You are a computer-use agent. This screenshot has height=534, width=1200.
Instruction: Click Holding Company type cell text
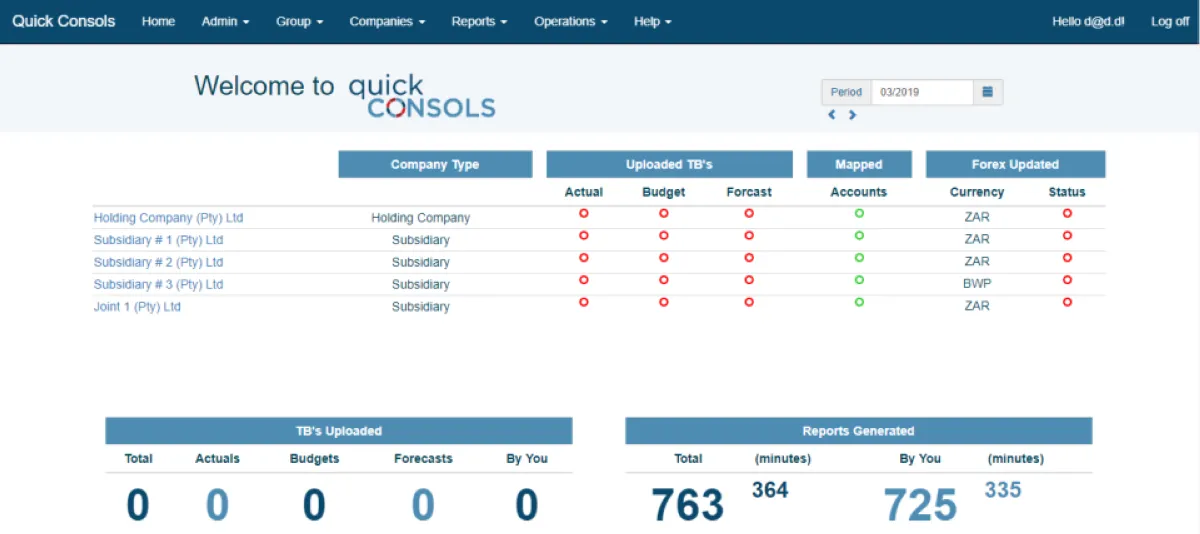click(420, 217)
